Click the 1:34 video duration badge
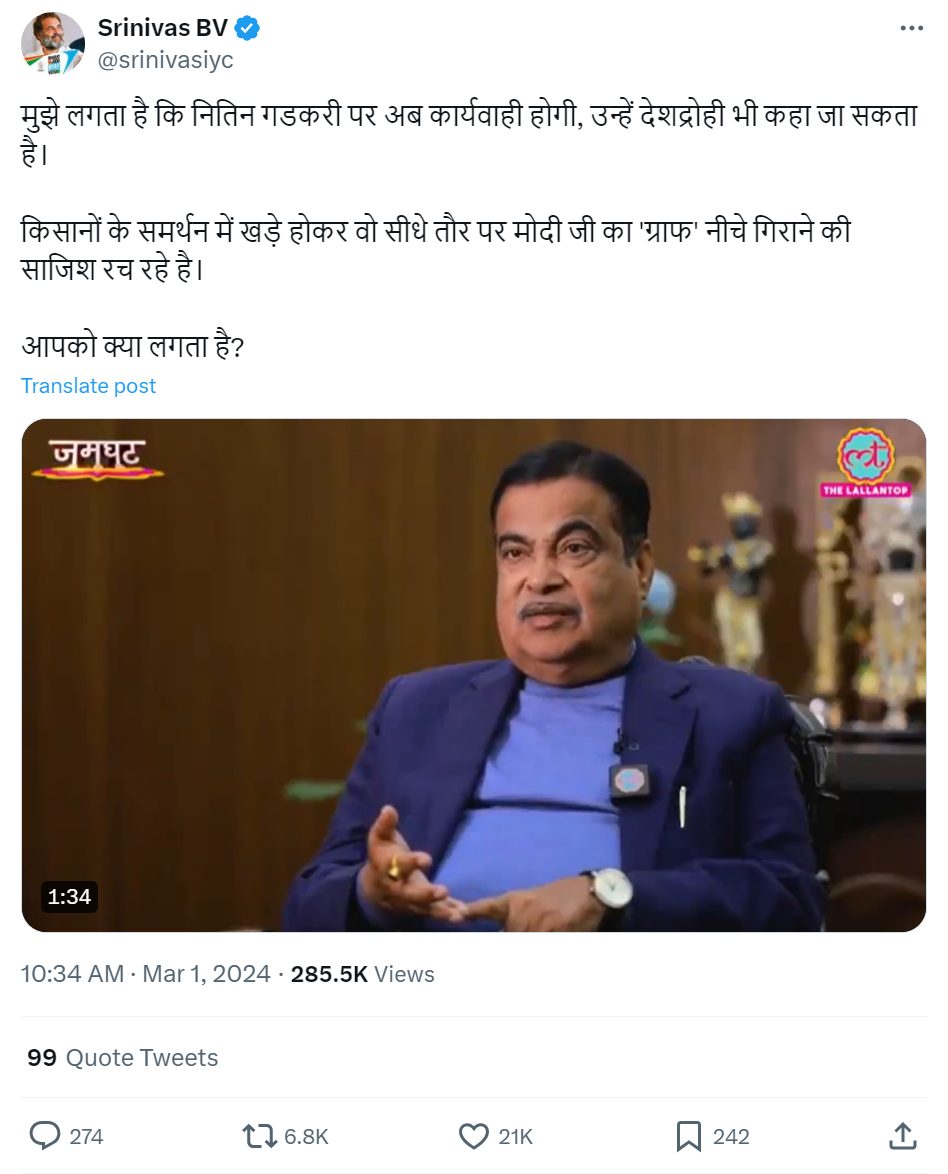 [69, 896]
